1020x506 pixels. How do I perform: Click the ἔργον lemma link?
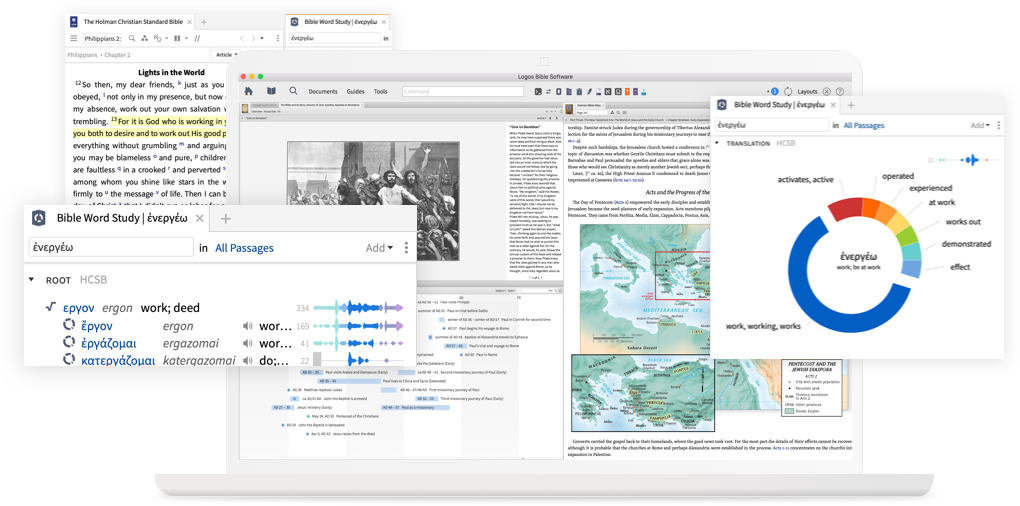pos(97,326)
